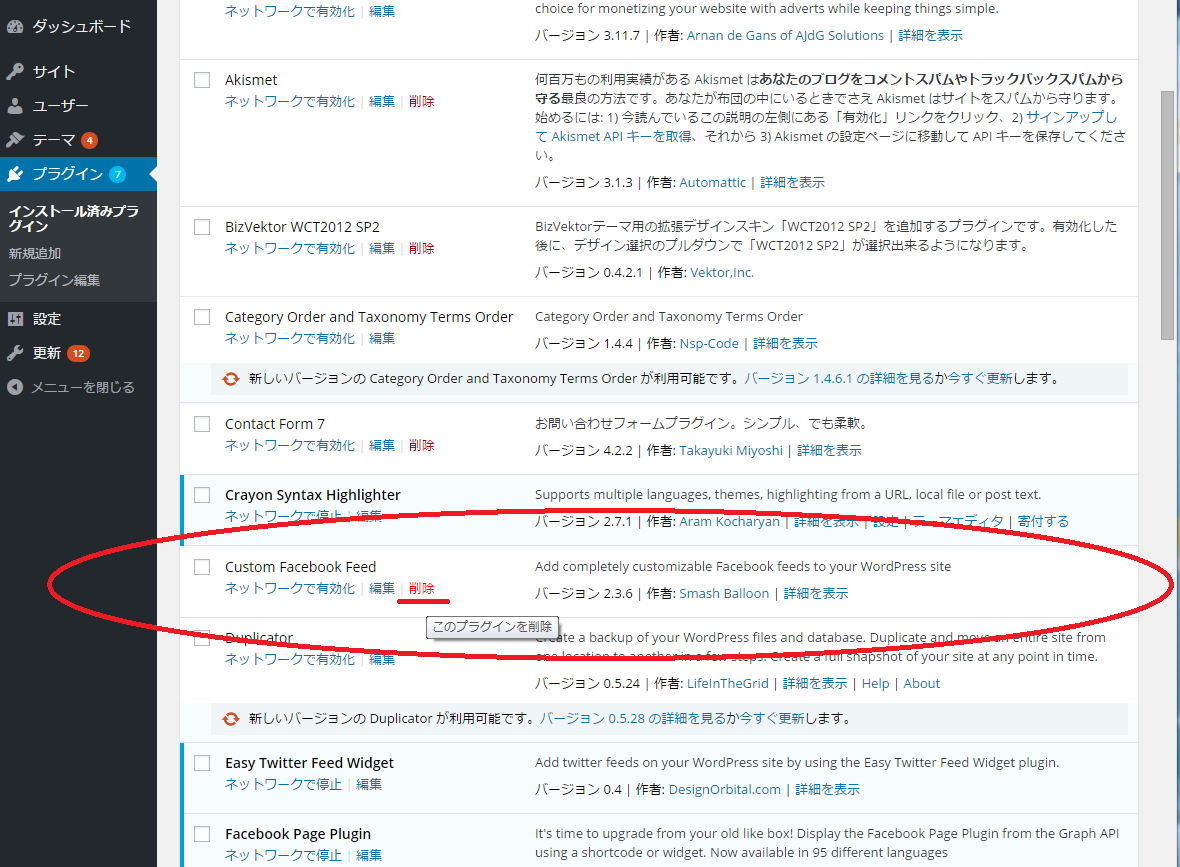Image resolution: width=1180 pixels, height=867 pixels.
Task: Click the Users person icon in sidebar
Action: click(x=15, y=106)
